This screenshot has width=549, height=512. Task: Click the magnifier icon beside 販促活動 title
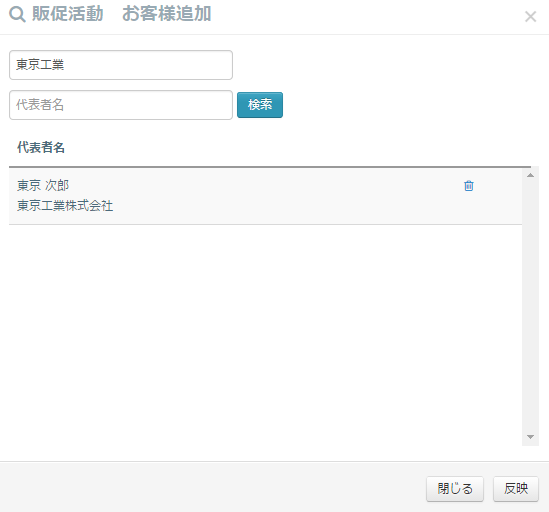point(17,15)
